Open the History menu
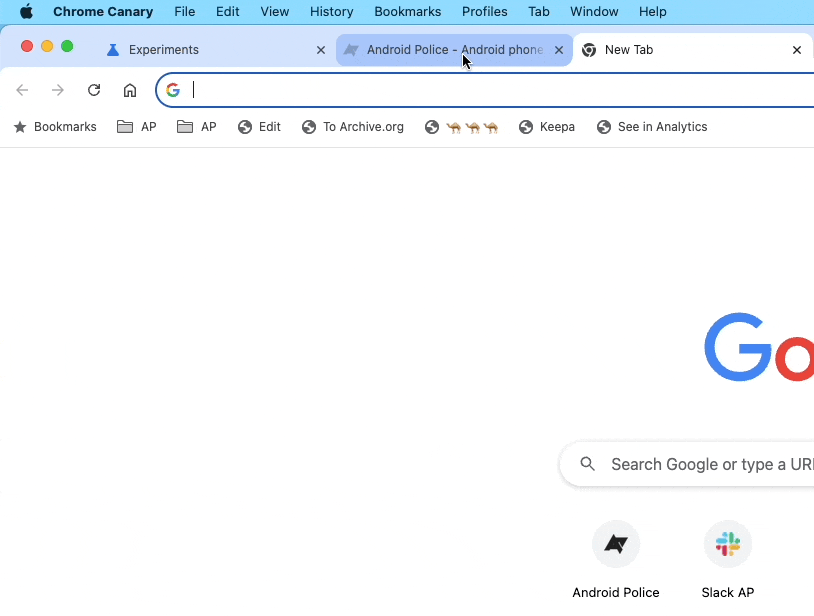The width and height of the screenshot is (814, 616). point(331,12)
